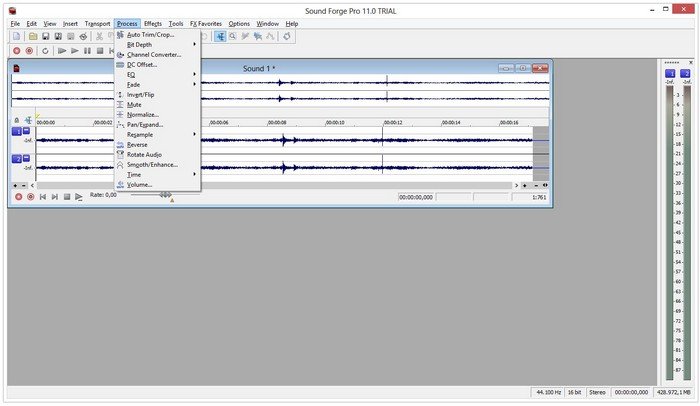This screenshot has width=700, height=406.
Task: Expand the EQ submenu
Action: [x=158, y=75]
